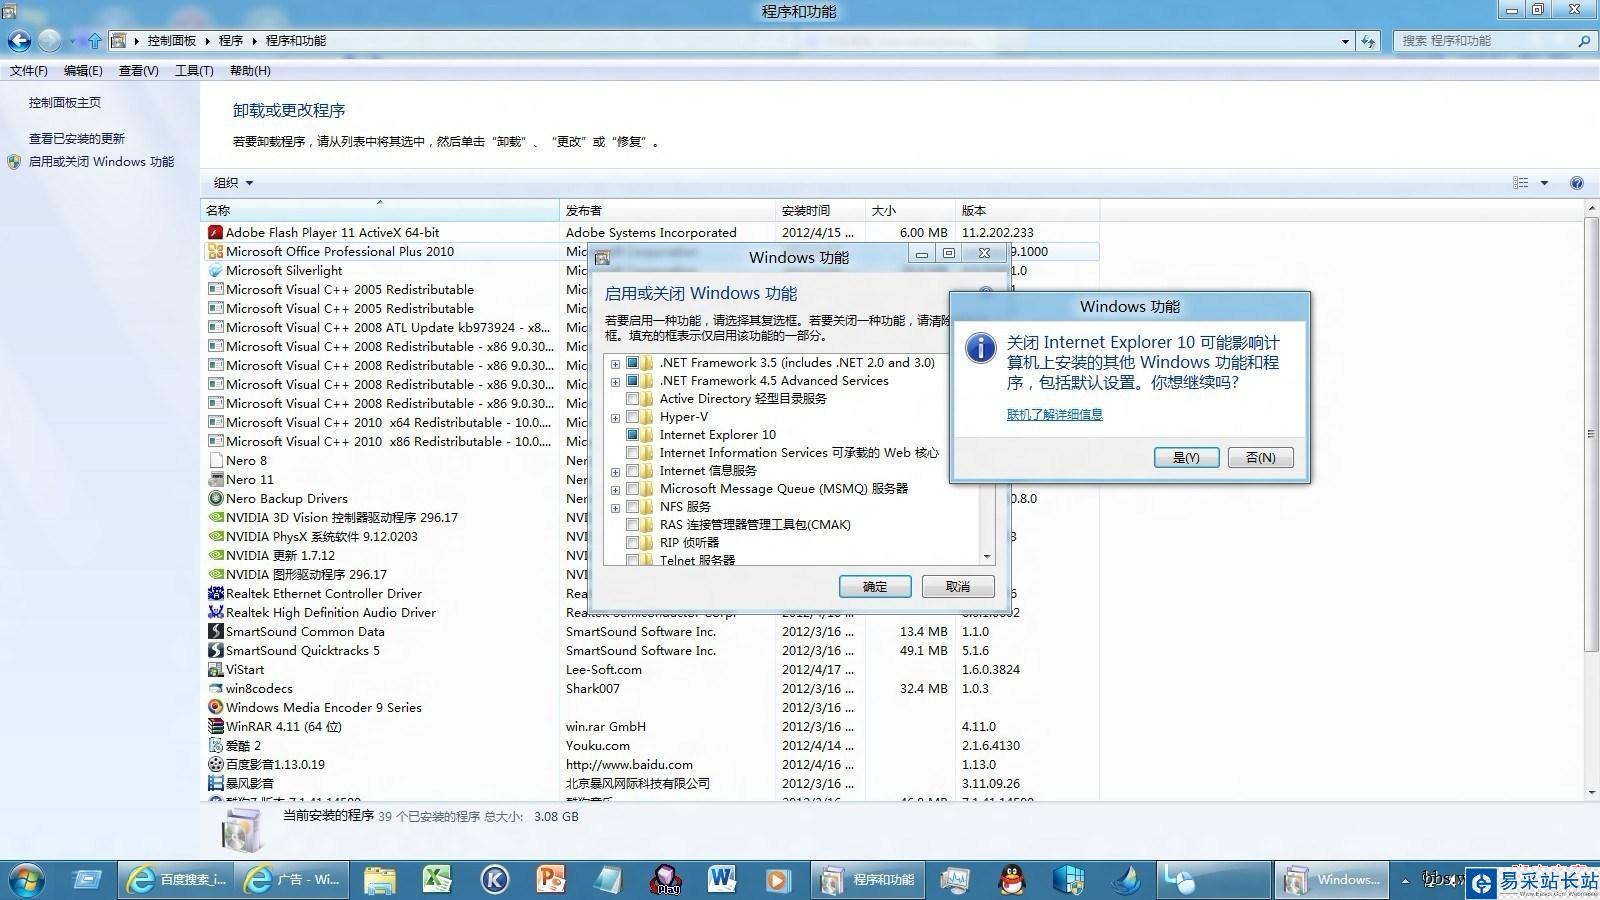
Task: Open the 控制面板主页 link
Action: (x=65, y=102)
